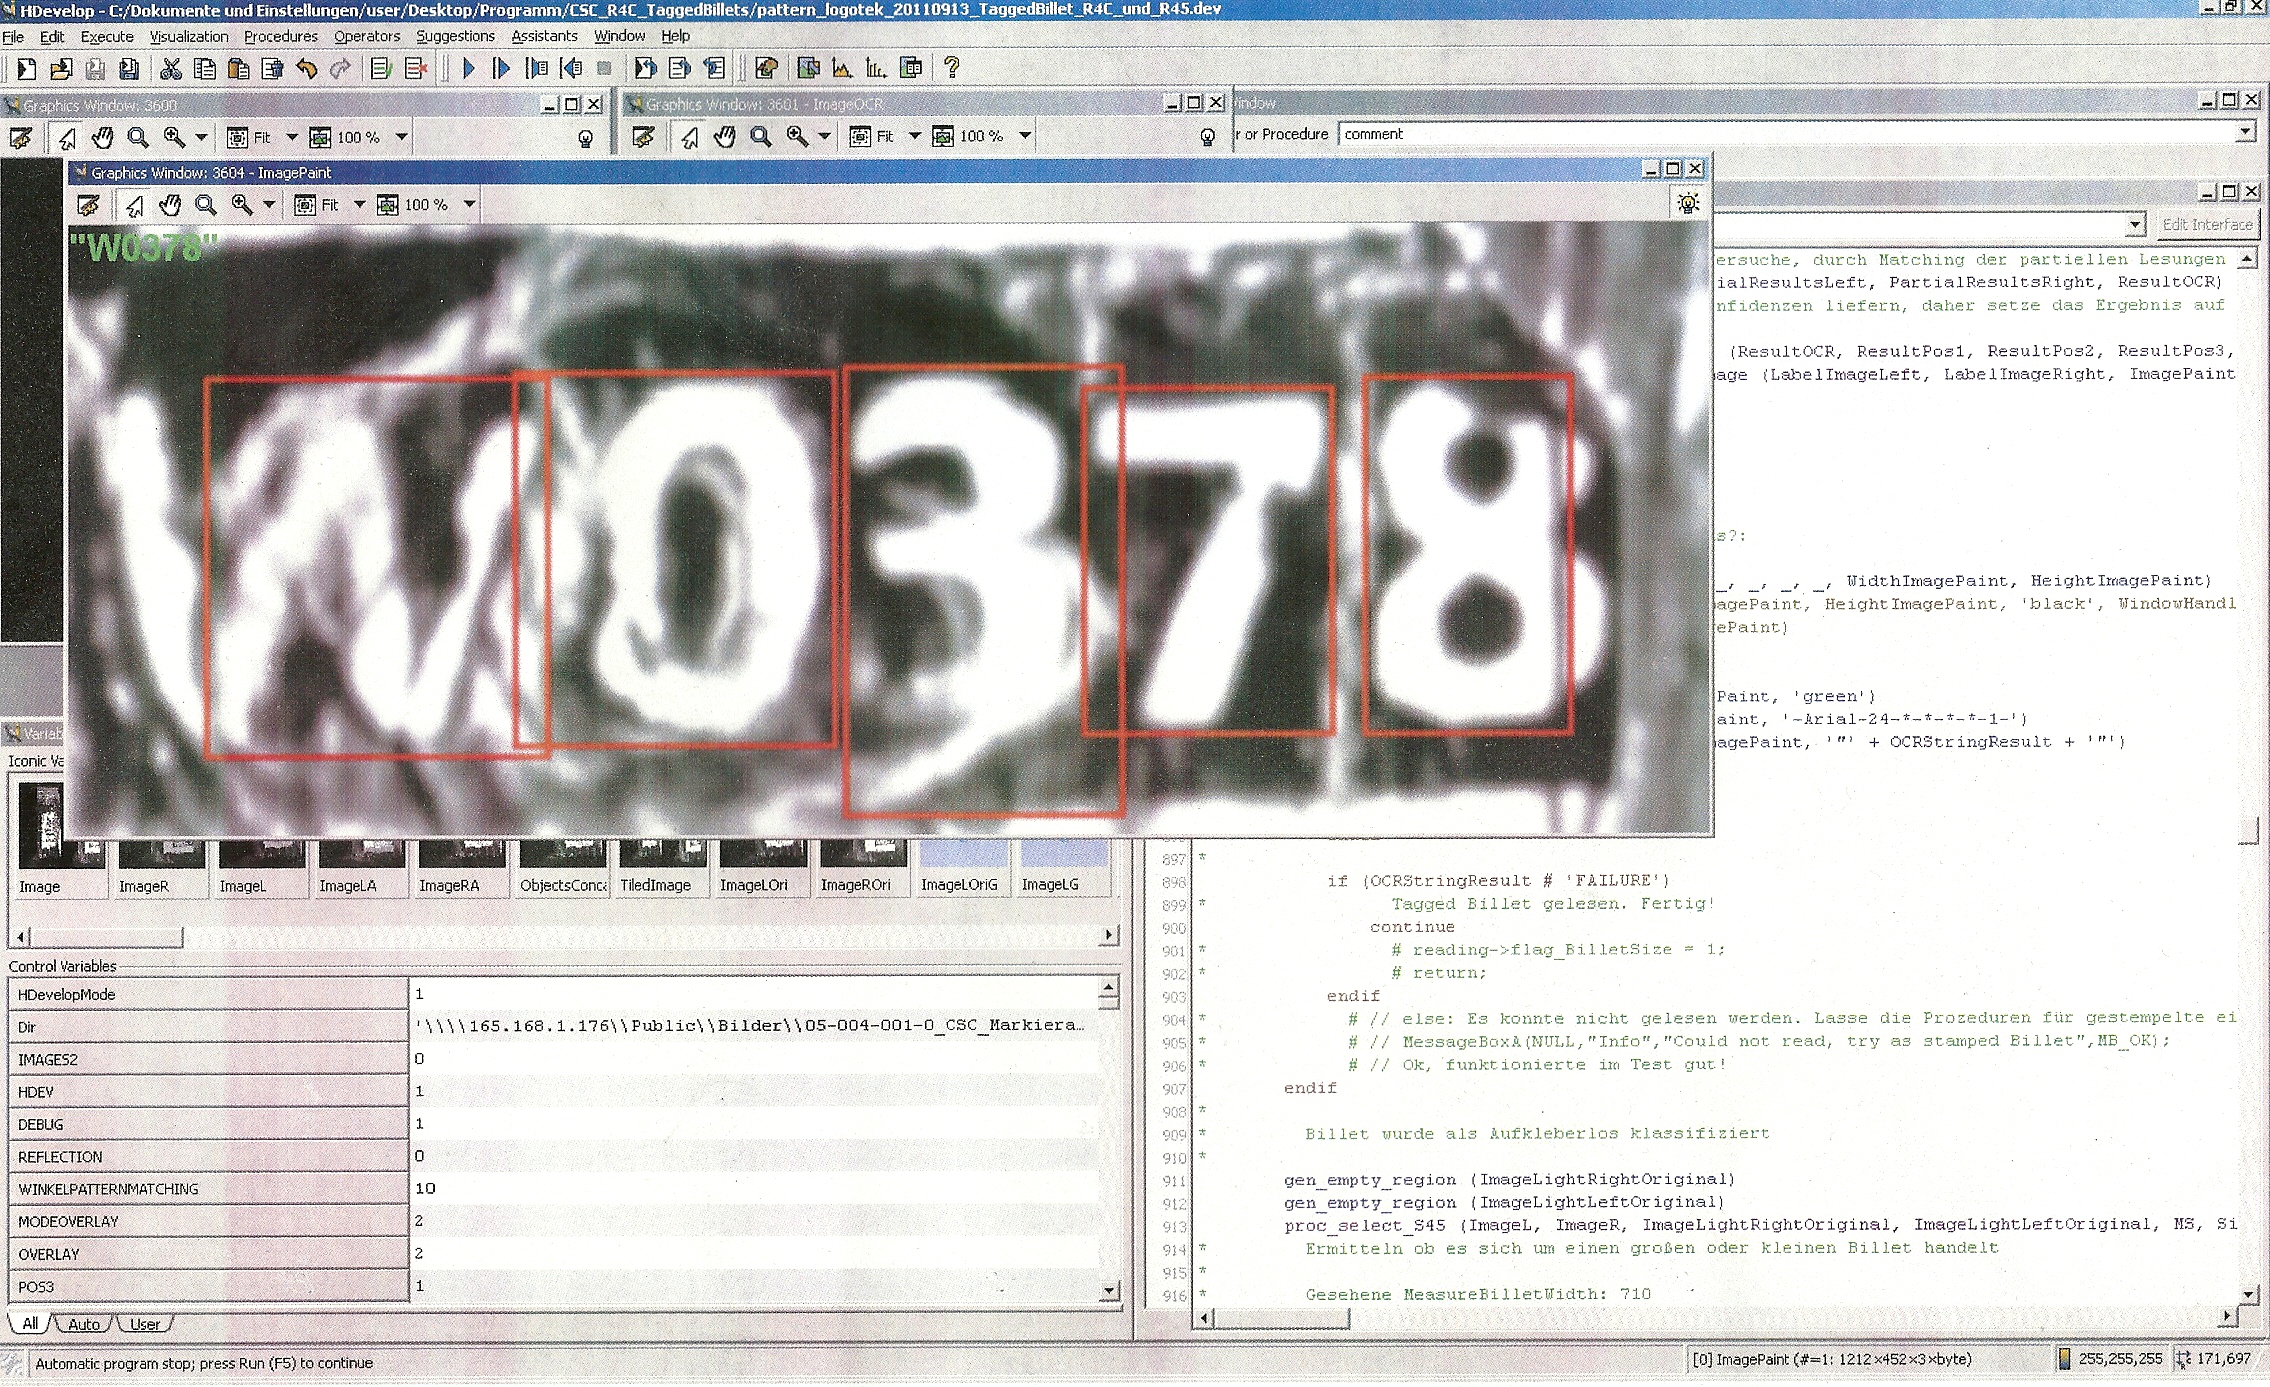Open the comment procedure combo box
Image resolution: width=2270 pixels, height=1387 pixels.
(2245, 133)
